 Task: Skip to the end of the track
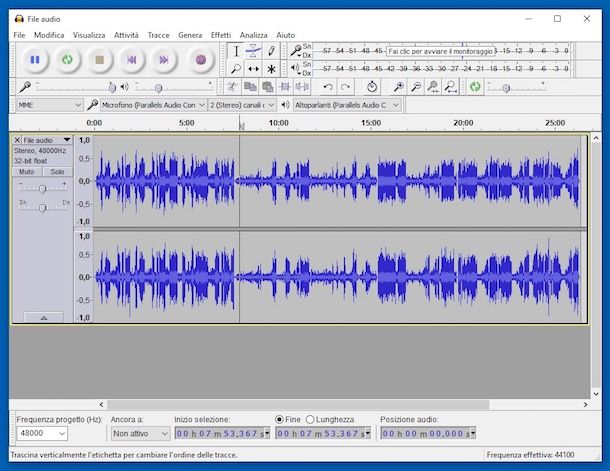[164, 60]
